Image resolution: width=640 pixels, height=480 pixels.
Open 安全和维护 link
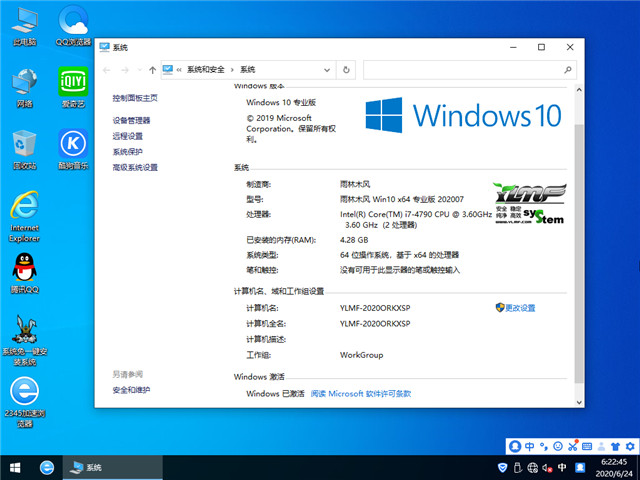[131, 390]
